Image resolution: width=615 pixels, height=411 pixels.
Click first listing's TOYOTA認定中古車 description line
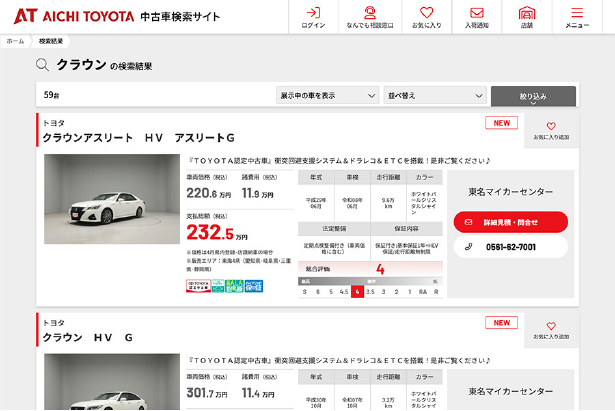(339, 161)
